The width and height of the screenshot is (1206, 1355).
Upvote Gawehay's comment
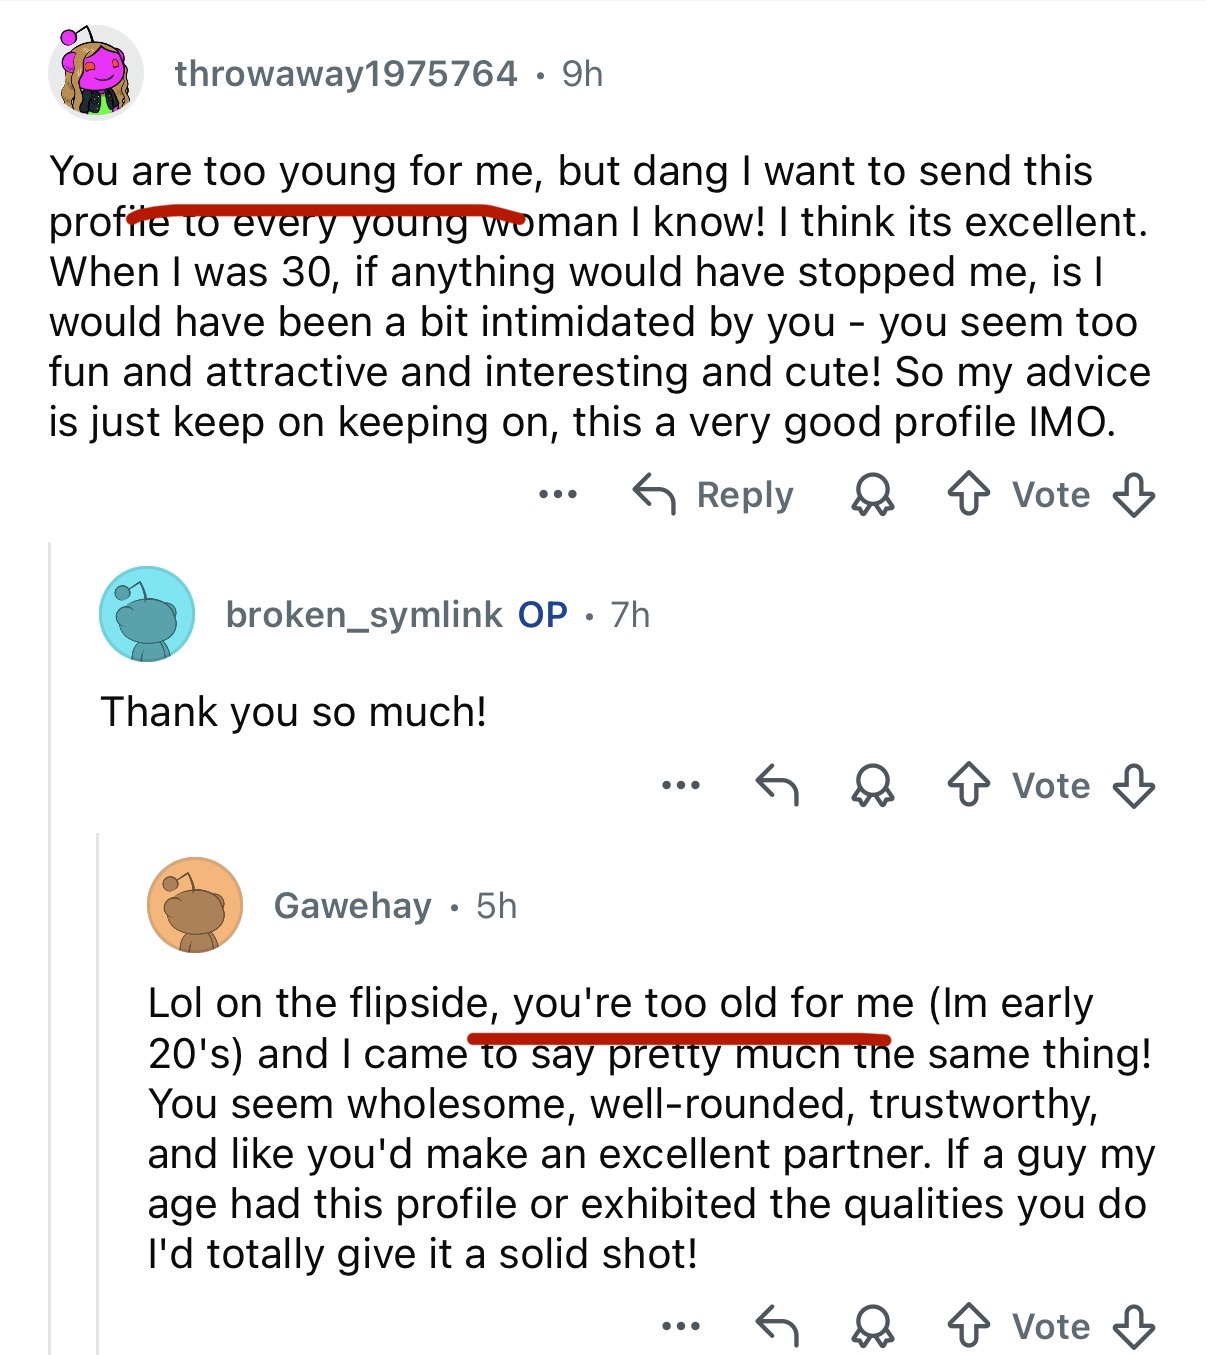coord(968,1326)
